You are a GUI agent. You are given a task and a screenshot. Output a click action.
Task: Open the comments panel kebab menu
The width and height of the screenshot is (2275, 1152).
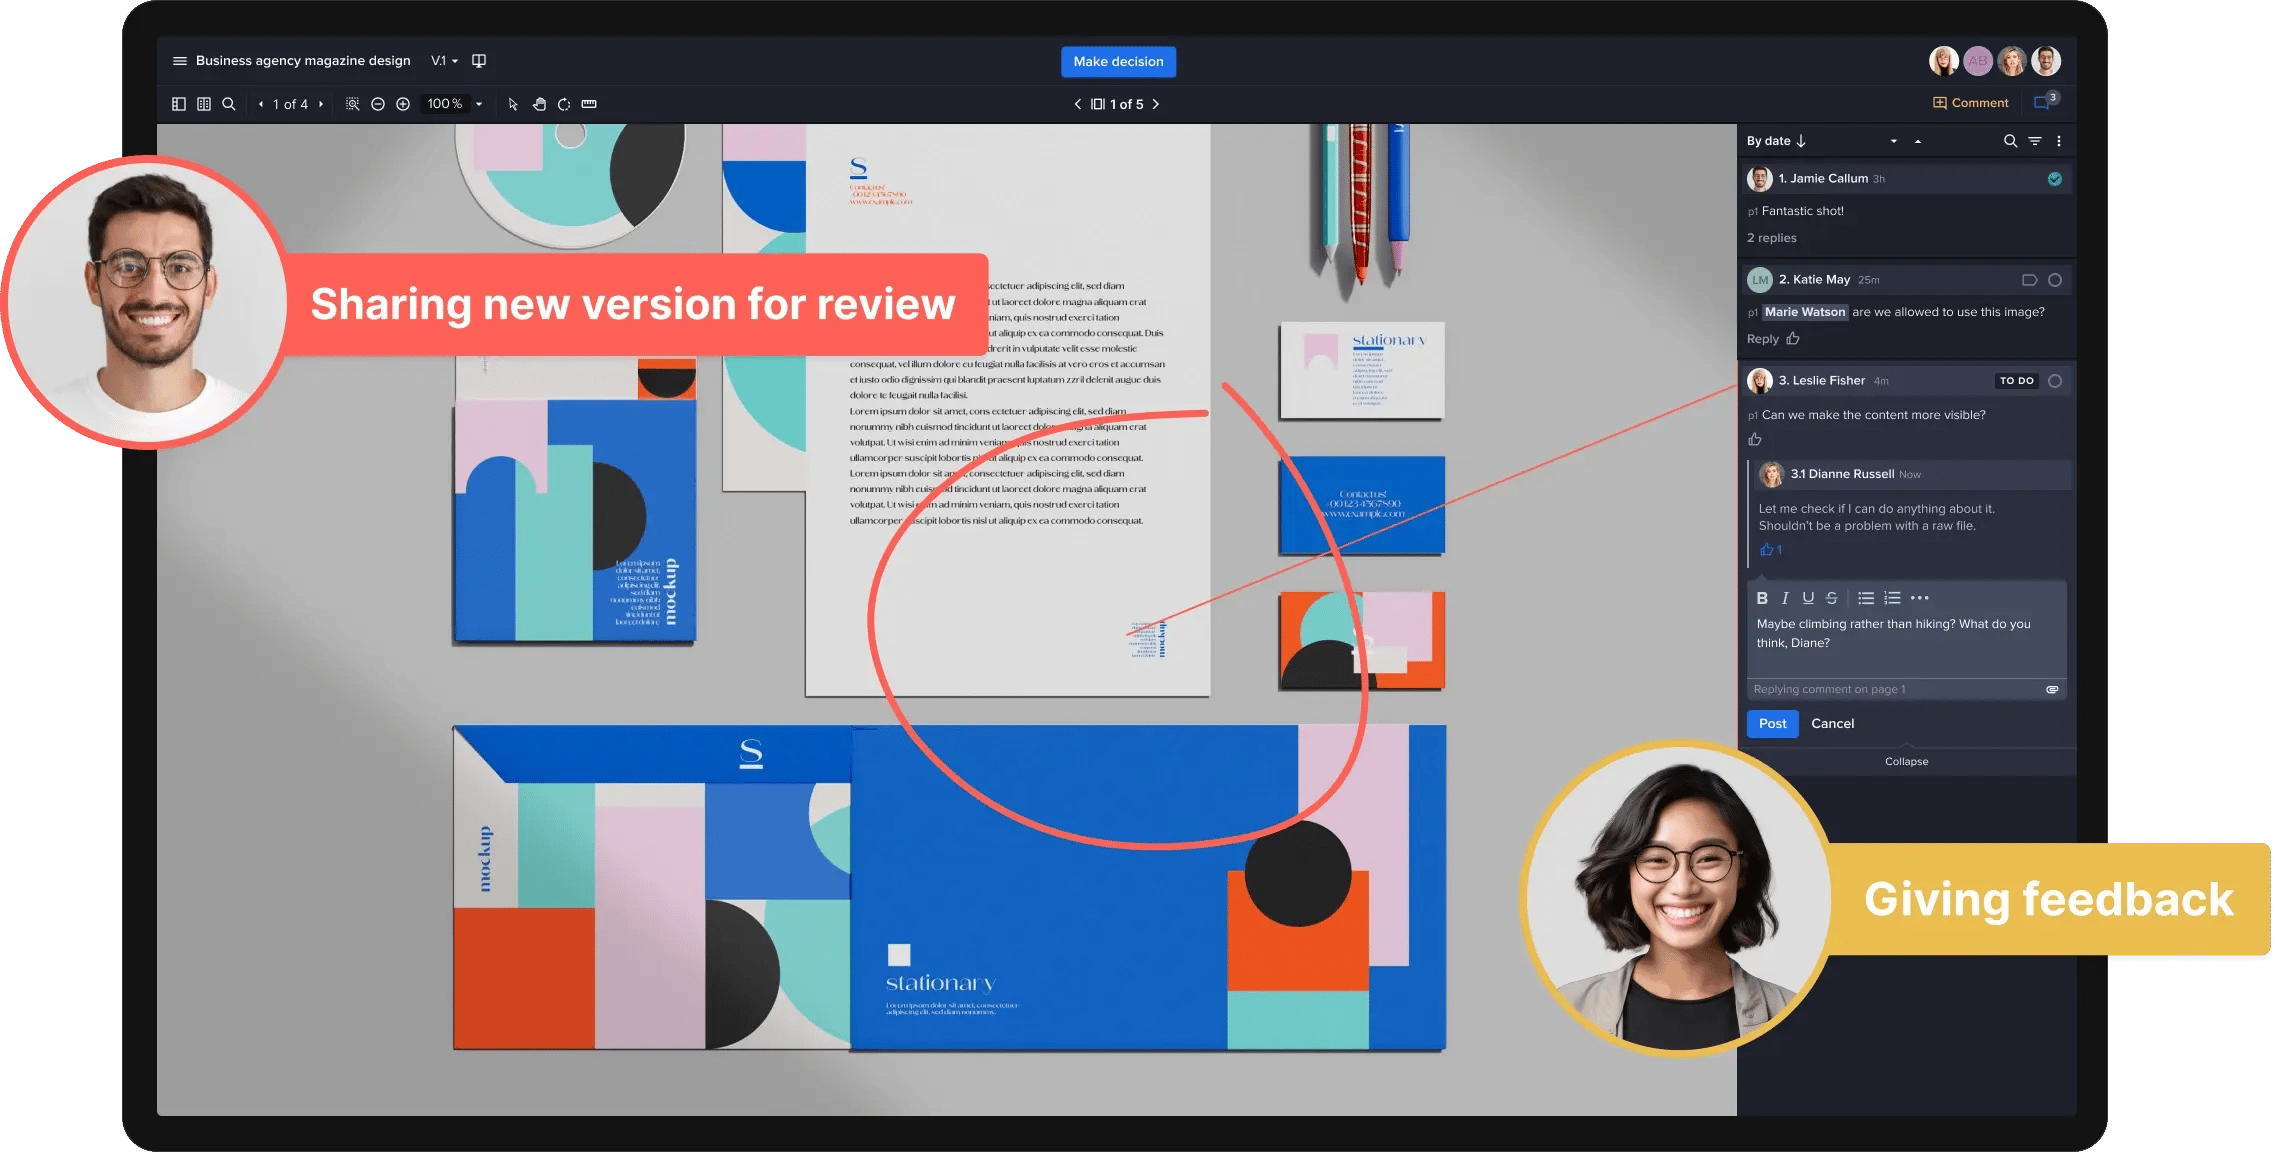pos(2059,141)
